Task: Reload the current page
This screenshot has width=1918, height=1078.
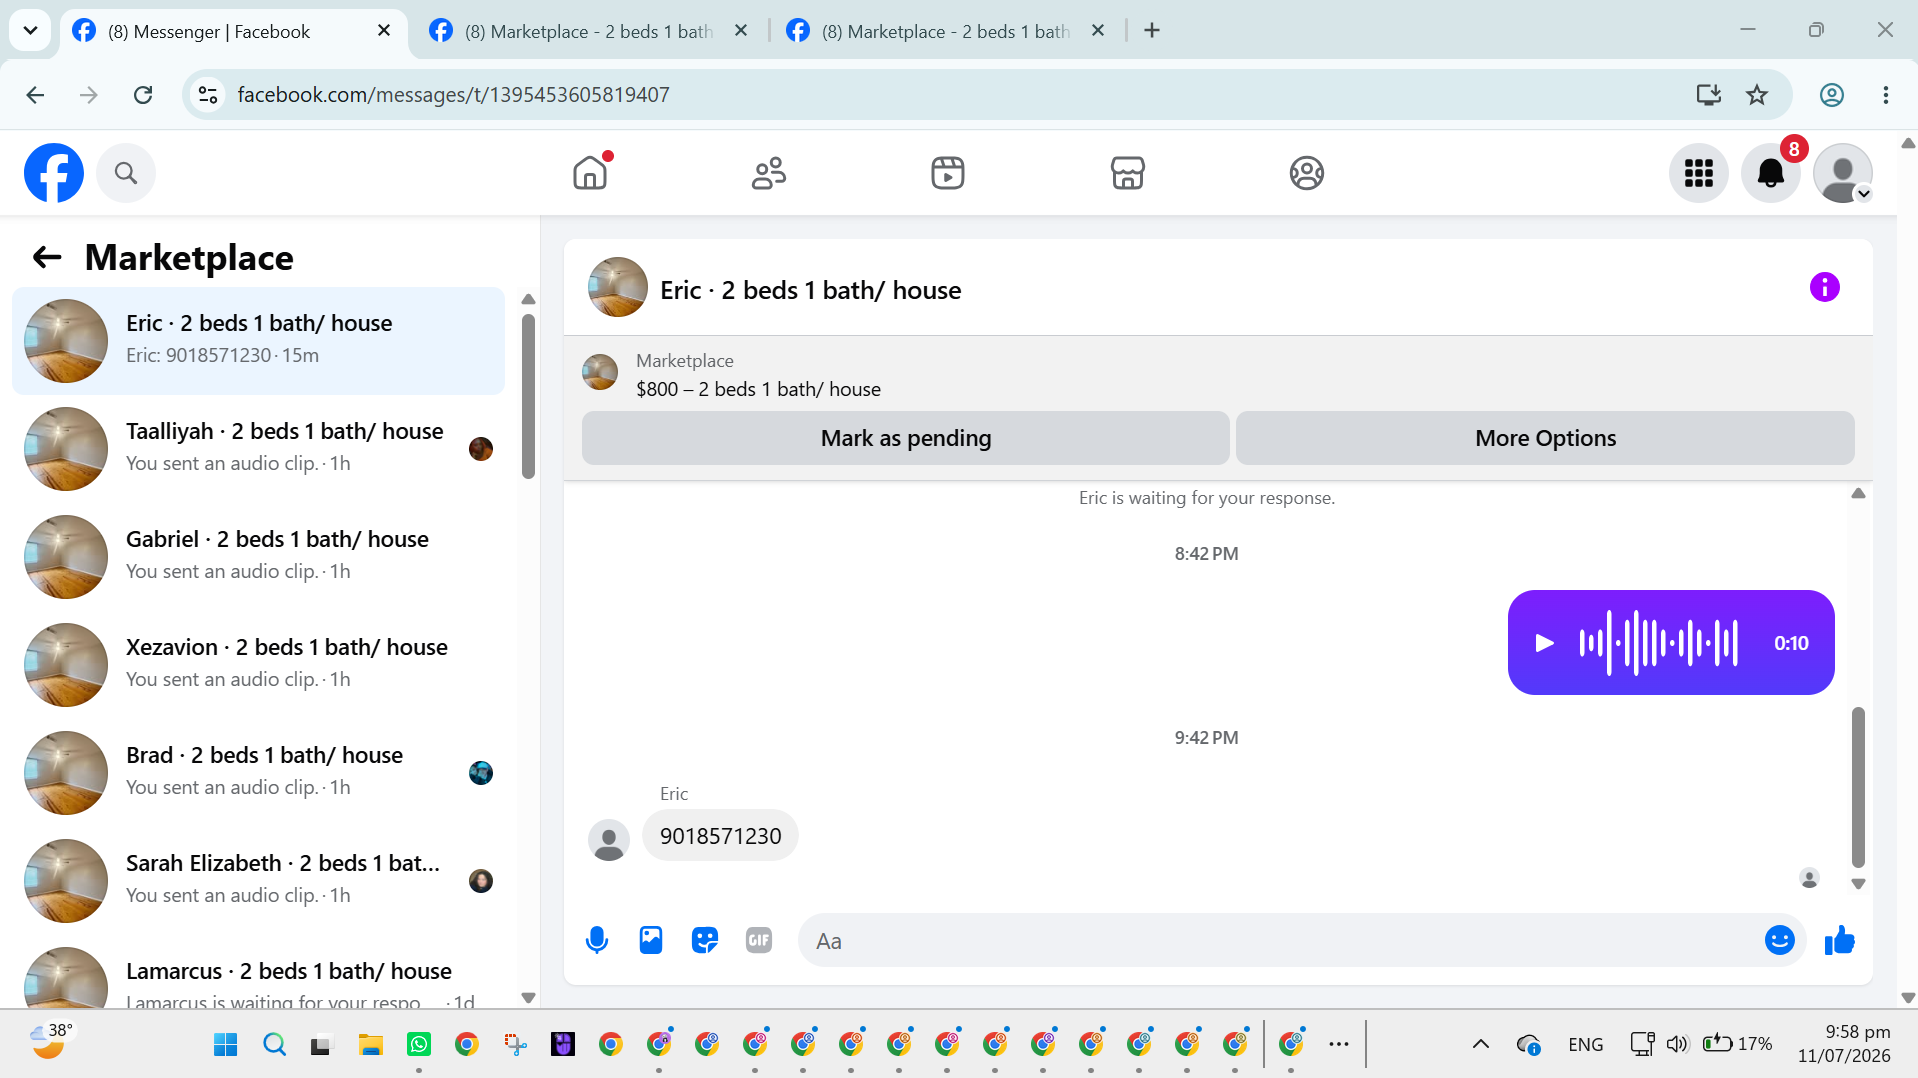Action: [x=143, y=95]
